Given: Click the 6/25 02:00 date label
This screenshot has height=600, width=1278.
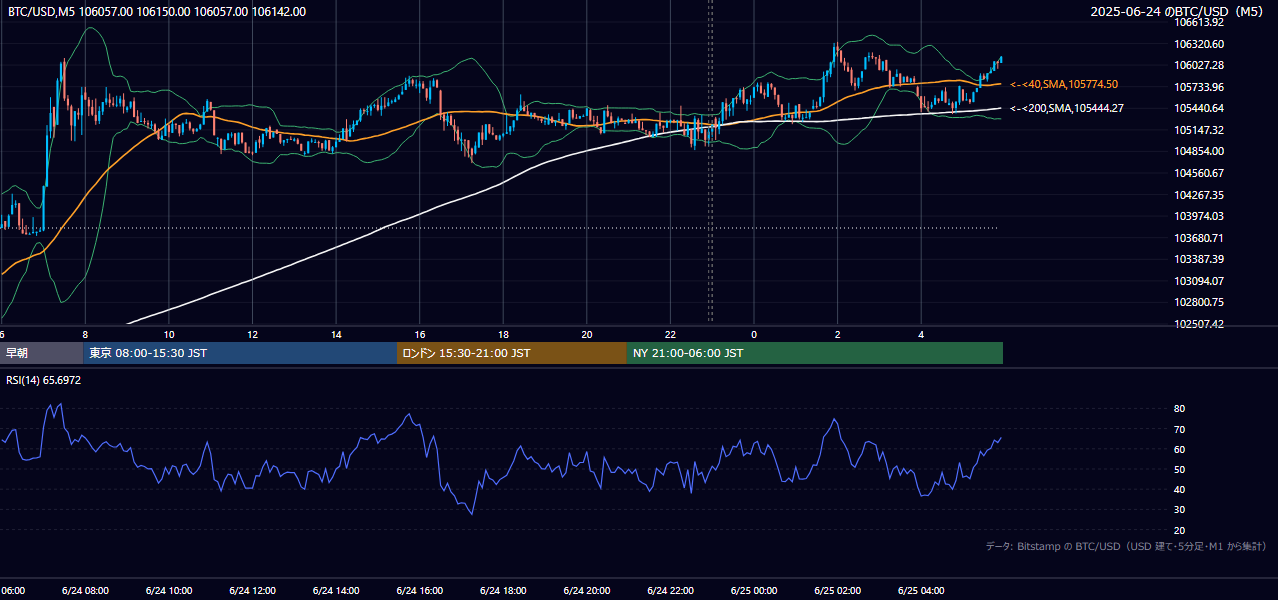Looking at the screenshot, I should (838, 590).
